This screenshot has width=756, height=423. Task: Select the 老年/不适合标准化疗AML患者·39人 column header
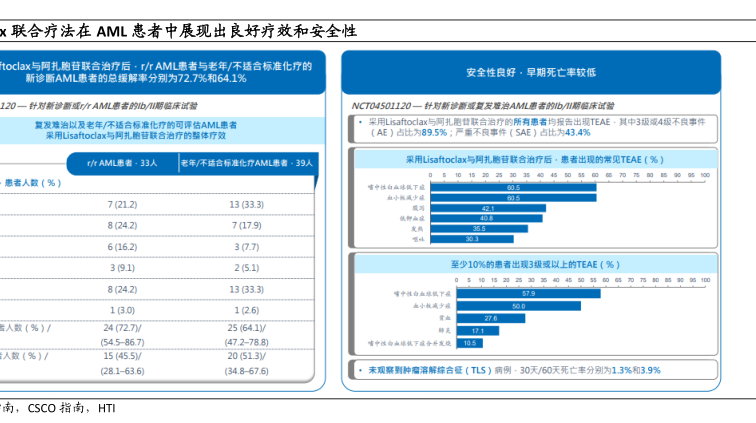click(x=246, y=161)
